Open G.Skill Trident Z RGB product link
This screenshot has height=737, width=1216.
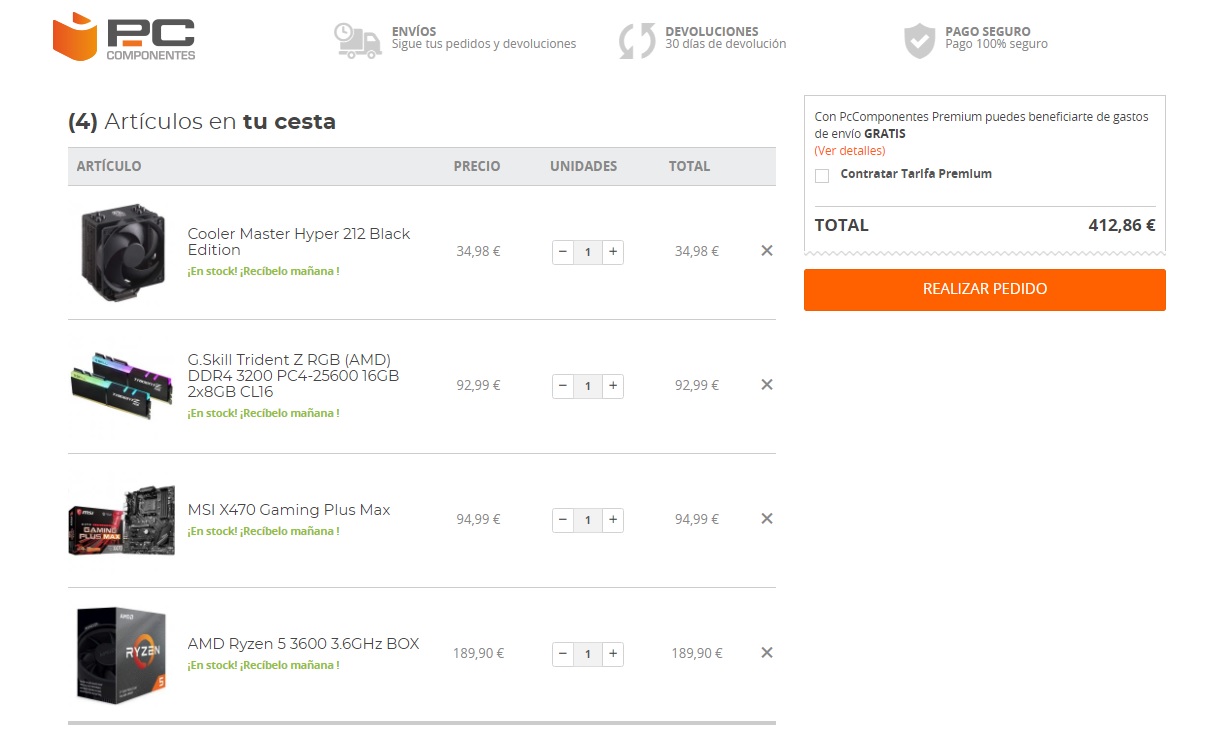[x=293, y=376]
